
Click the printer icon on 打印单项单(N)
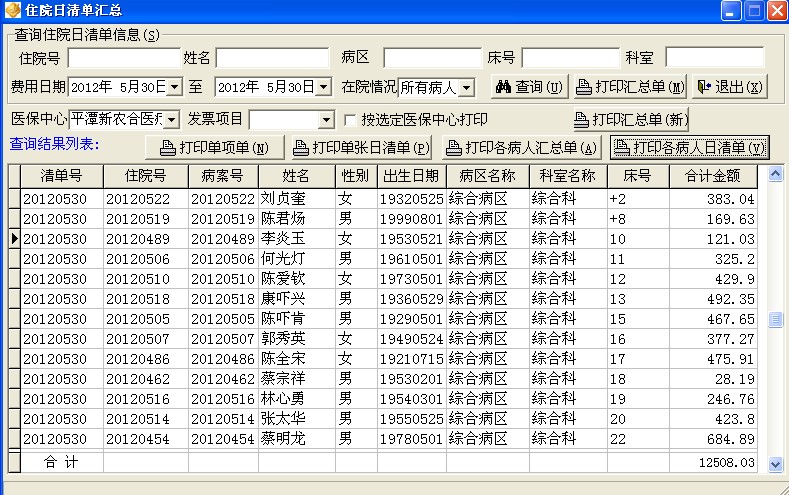point(168,148)
